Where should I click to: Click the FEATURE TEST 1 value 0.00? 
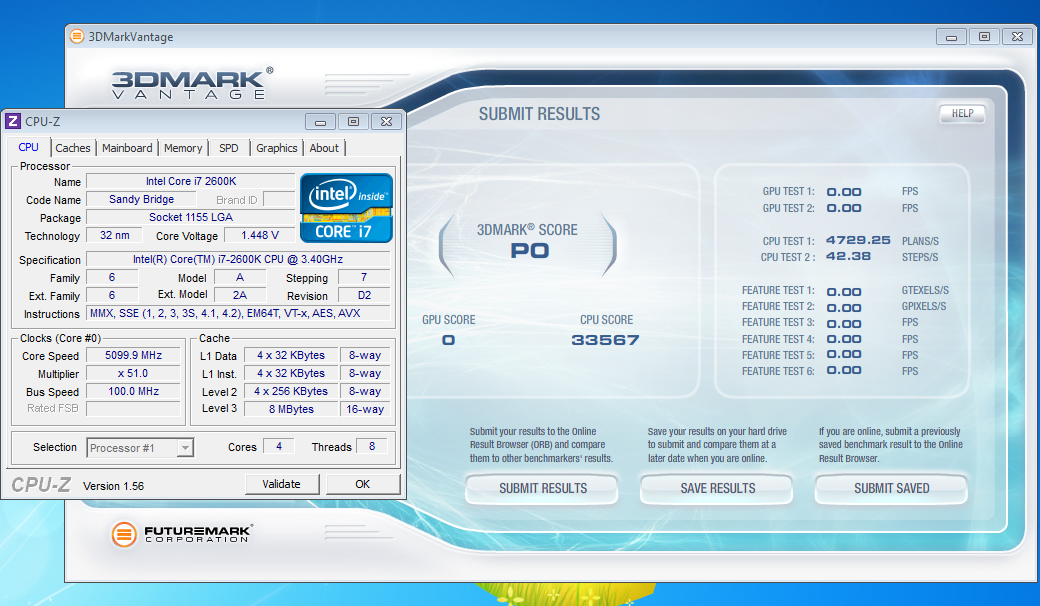pyautogui.click(x=844, y=292)
